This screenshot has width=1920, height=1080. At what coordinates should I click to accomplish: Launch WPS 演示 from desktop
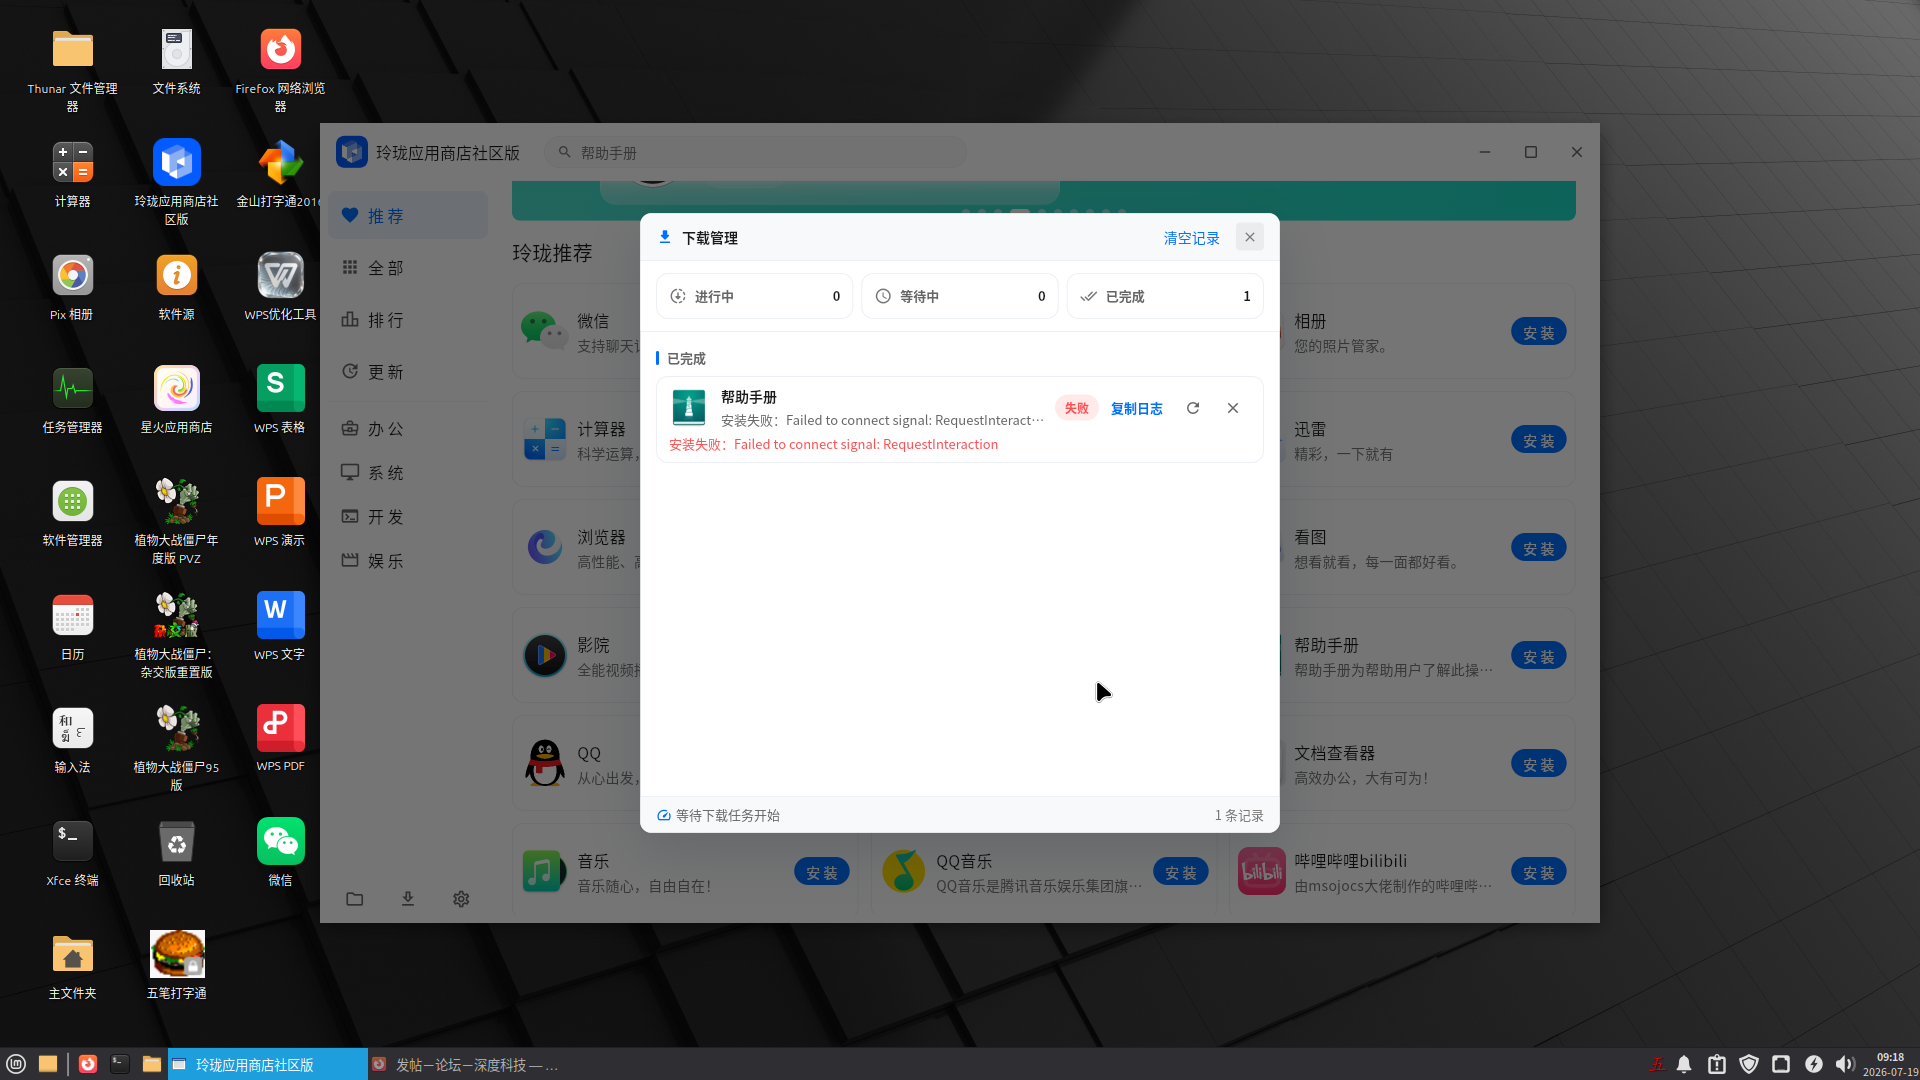click(x=280, y=513)
